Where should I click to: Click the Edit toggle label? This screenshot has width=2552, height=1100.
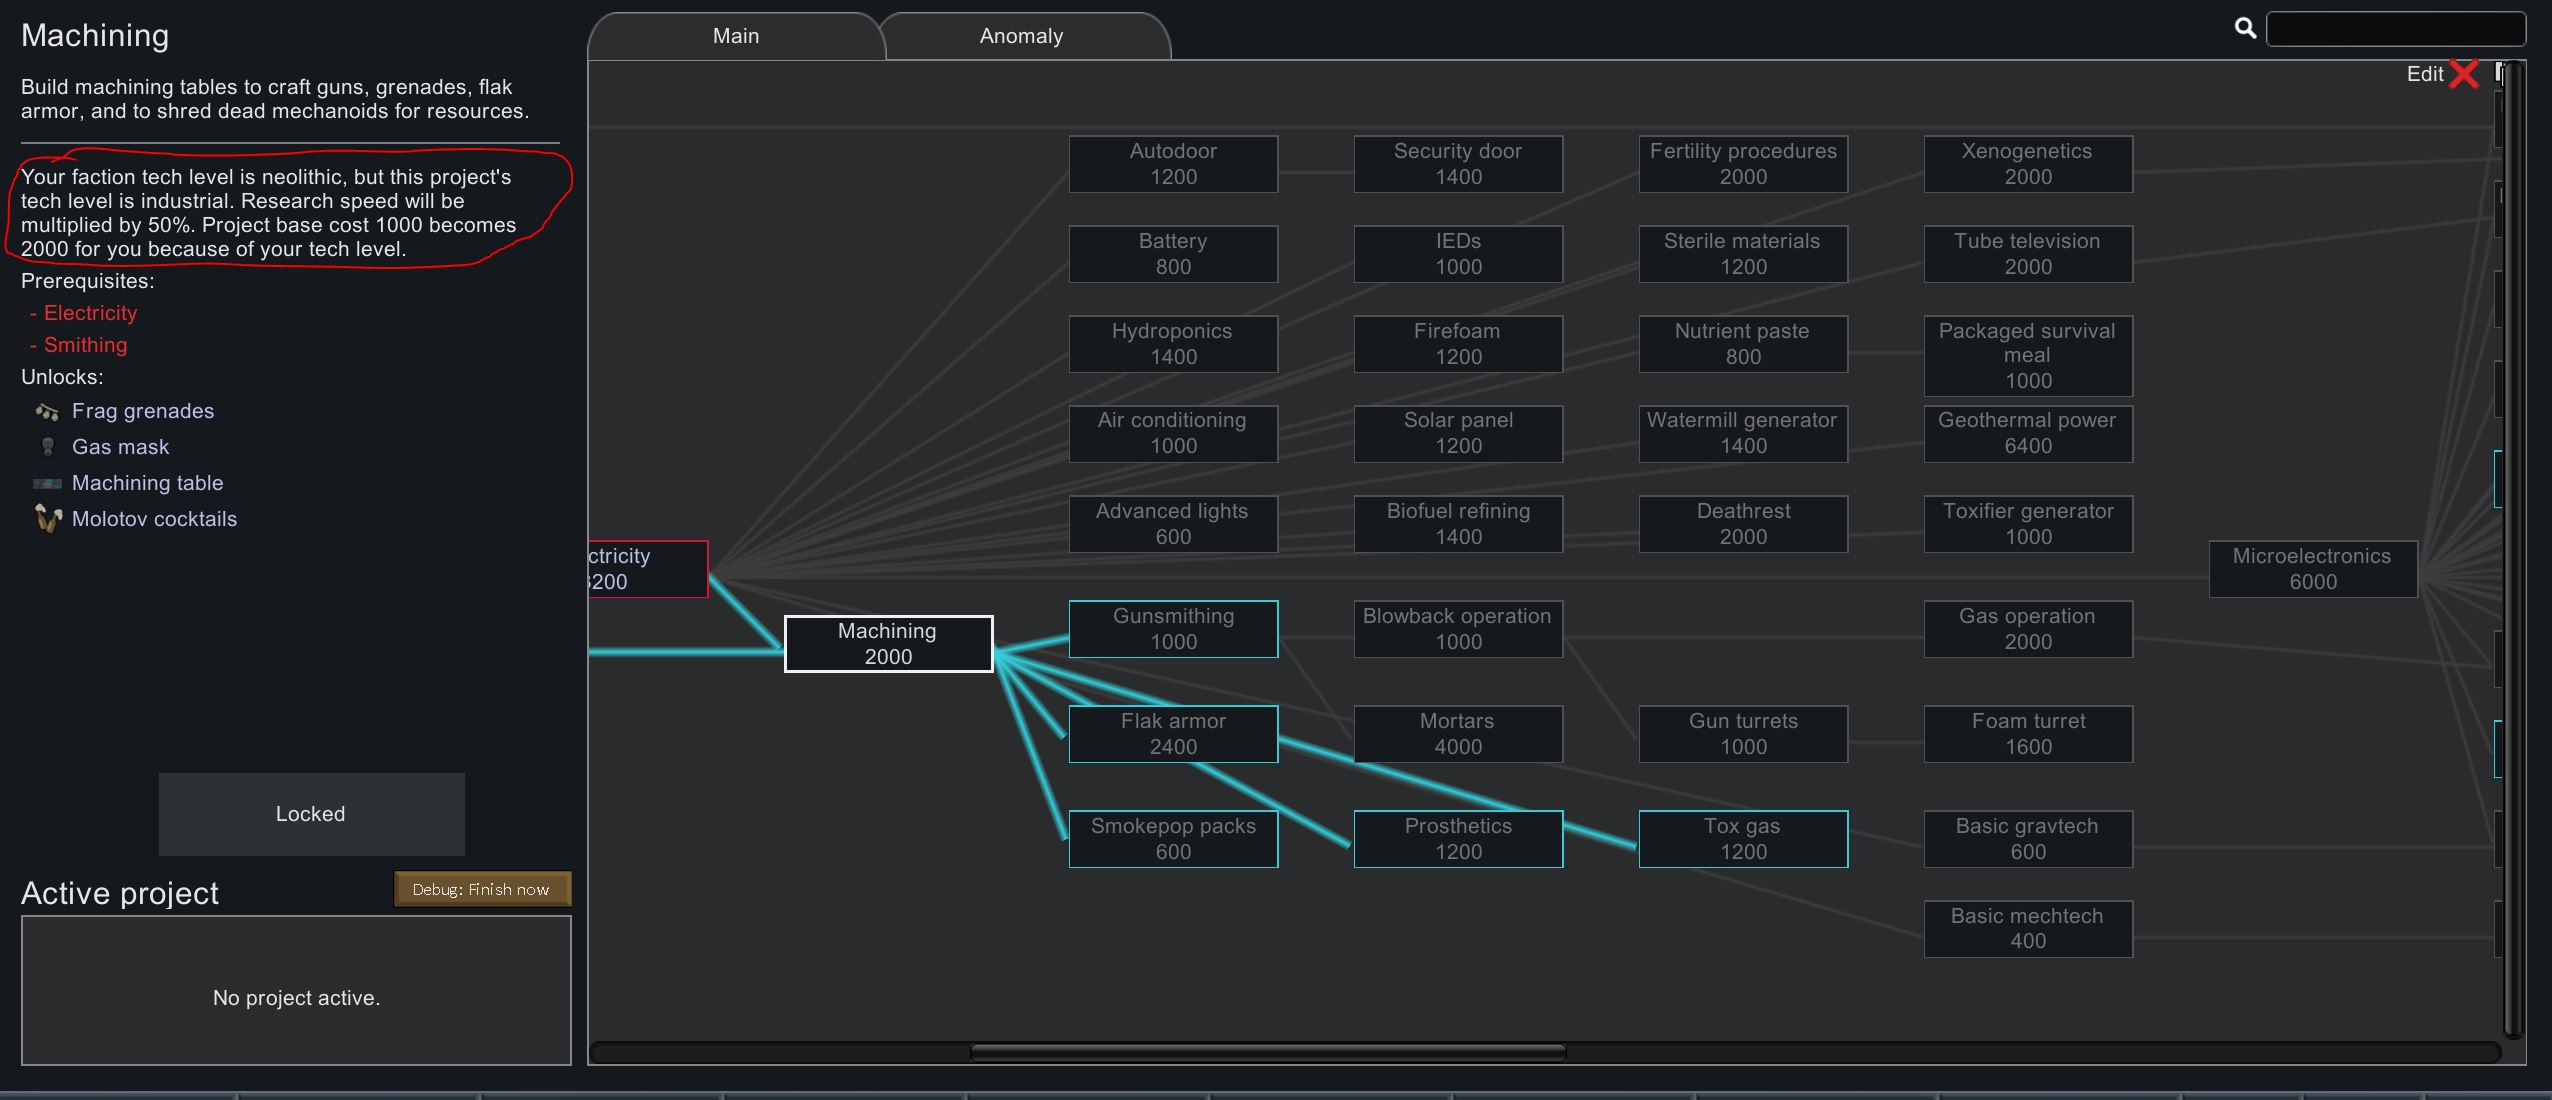[2424, 74]
